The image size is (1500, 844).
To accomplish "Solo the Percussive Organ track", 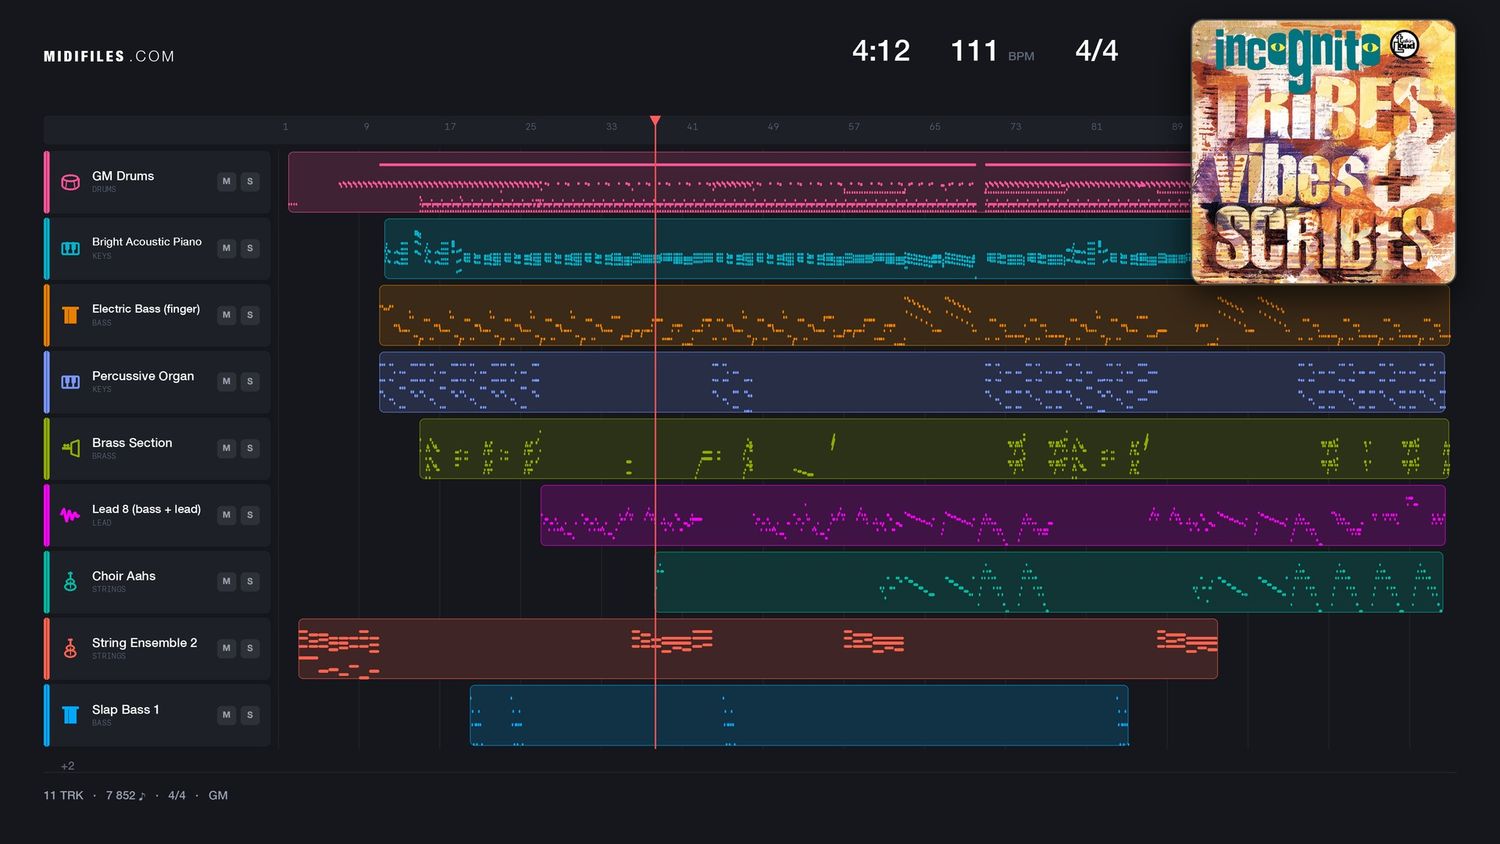I will pyautogui.click(x=250, y=381).
